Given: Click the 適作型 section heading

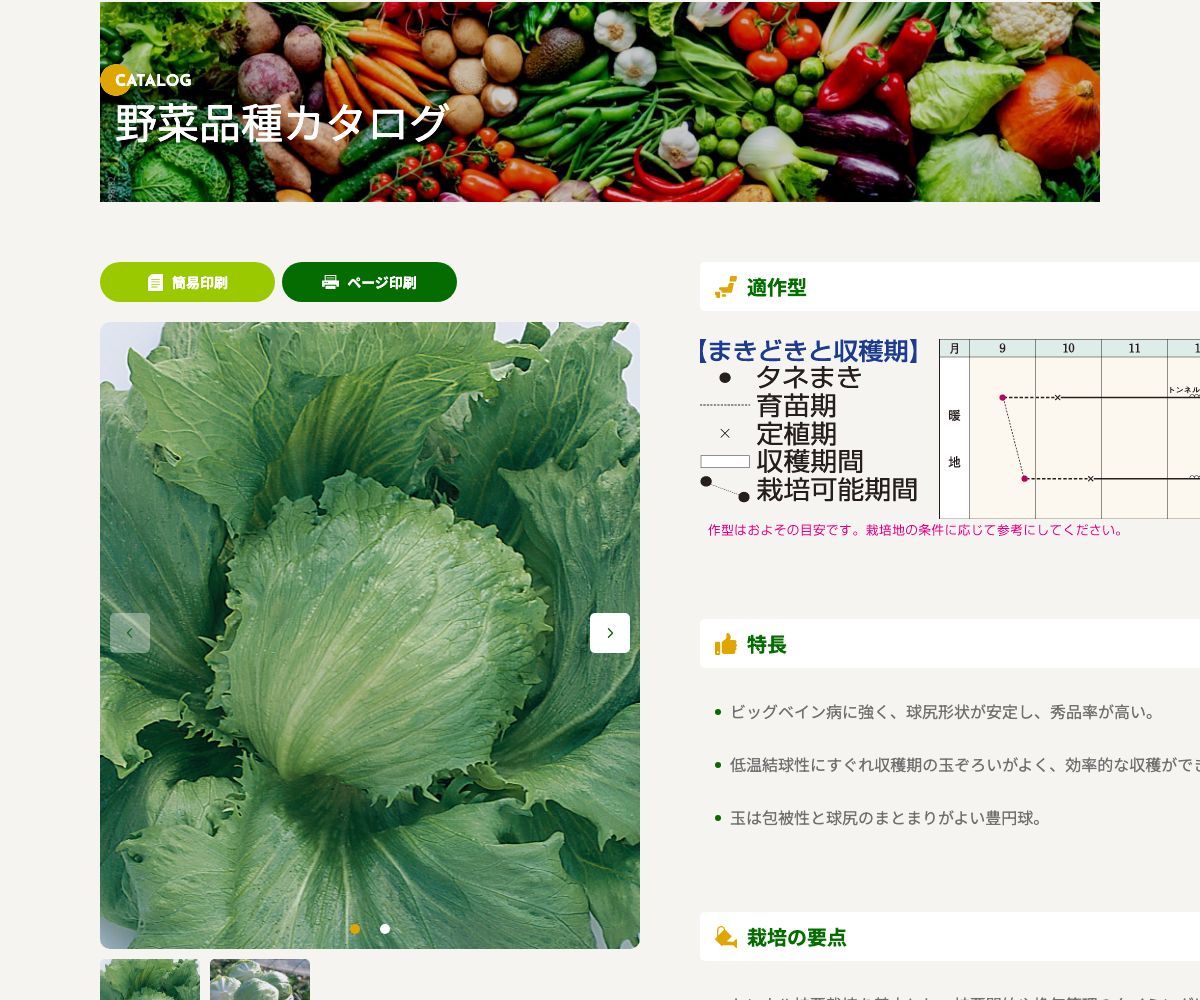Looking at the screenshot, I should point(776,288).
